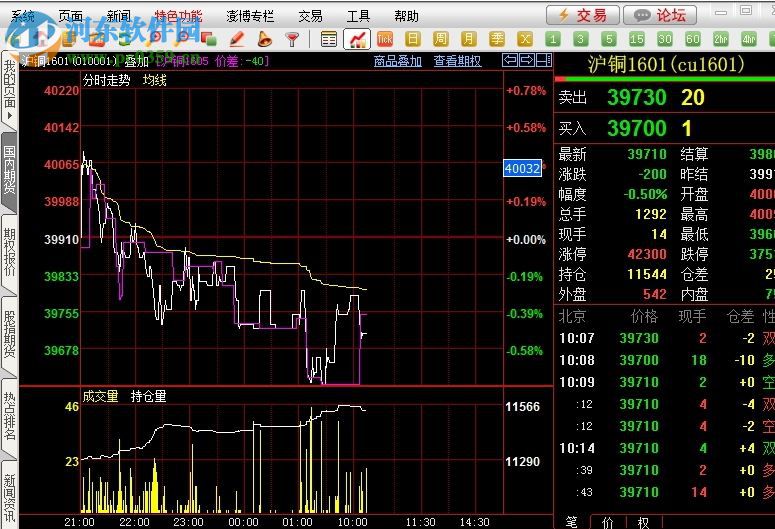Select the 5-minute period button
Image resolution: width=775 pixels, height=529 pixels.
(609, 39)
